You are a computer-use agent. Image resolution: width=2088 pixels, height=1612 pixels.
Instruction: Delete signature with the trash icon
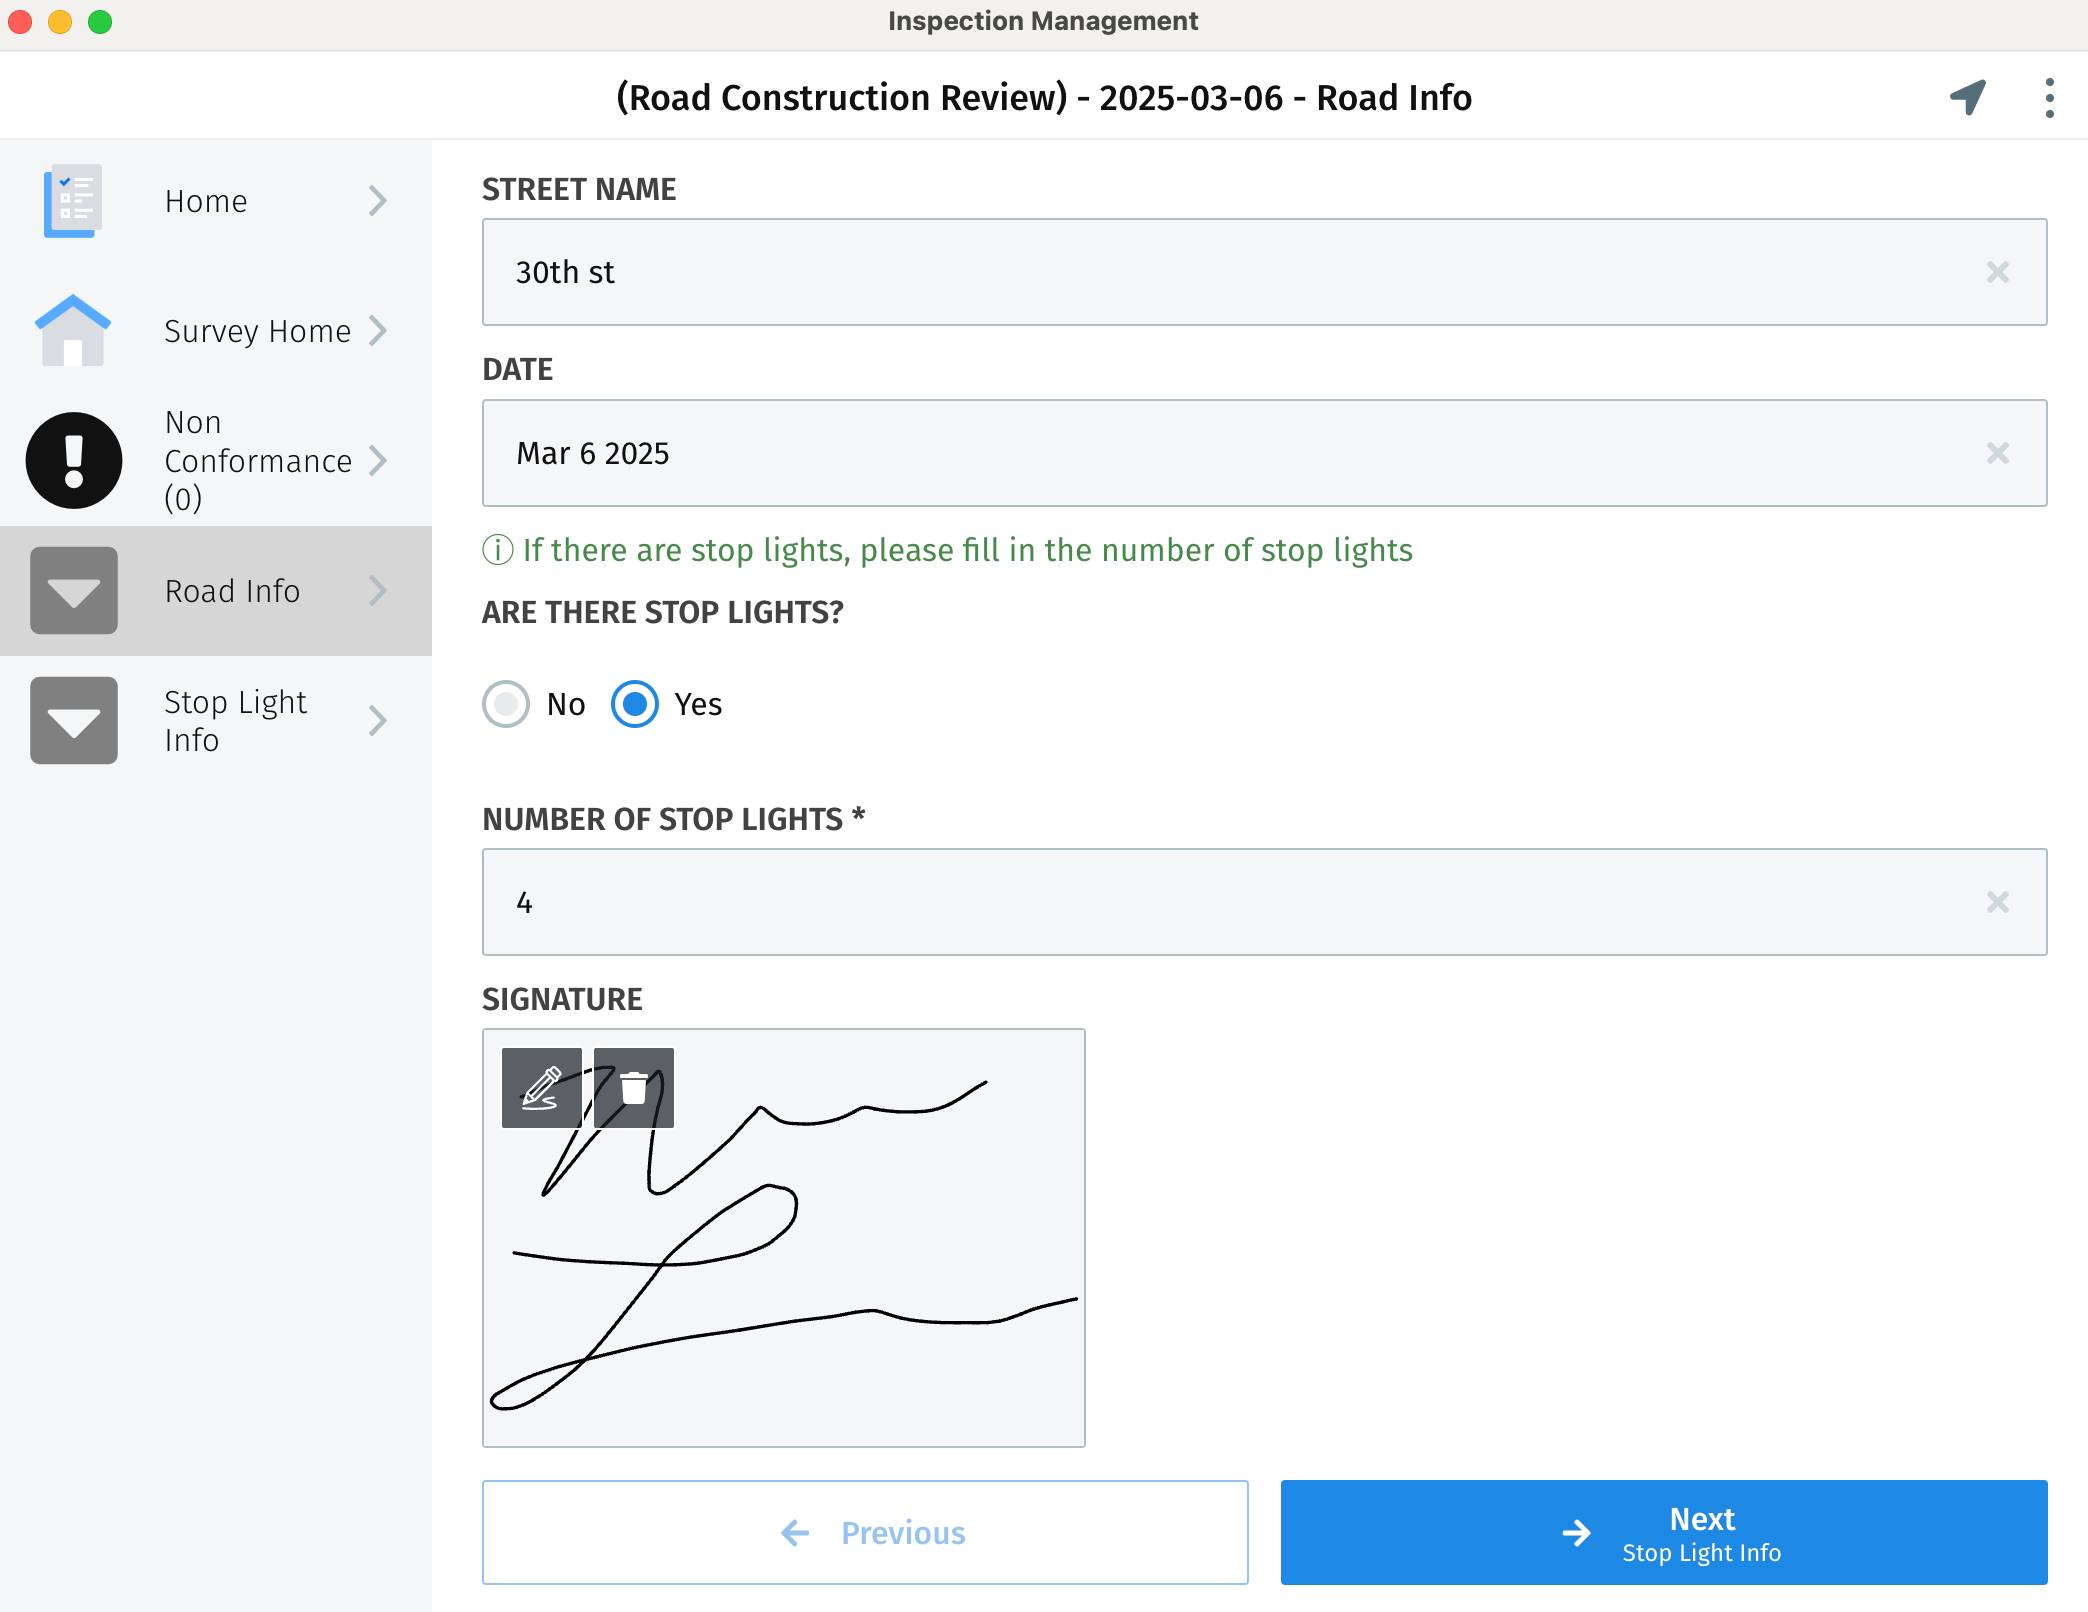(634, 1088)
